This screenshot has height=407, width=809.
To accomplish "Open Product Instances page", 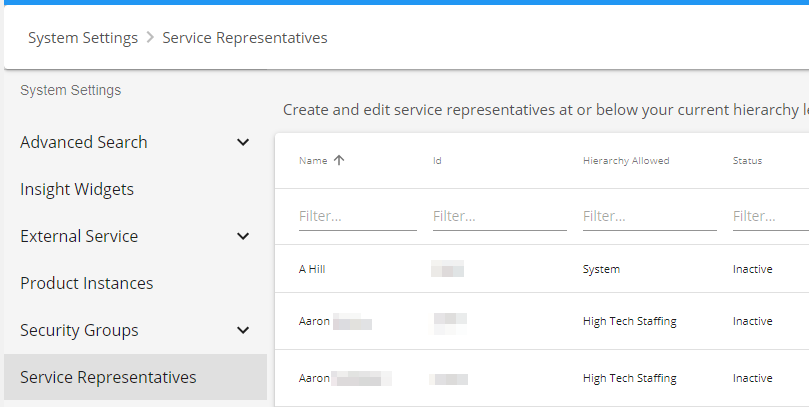I will (87, 283).
